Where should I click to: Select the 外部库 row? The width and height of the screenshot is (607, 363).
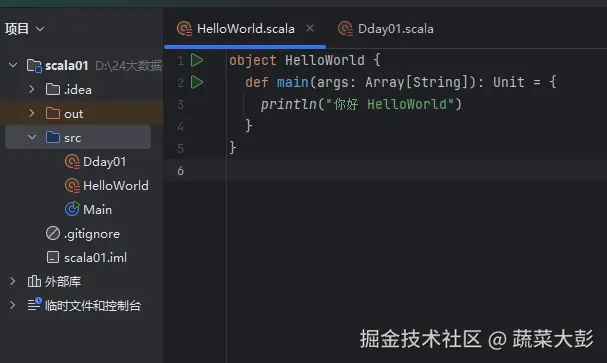tap(63, 281)
